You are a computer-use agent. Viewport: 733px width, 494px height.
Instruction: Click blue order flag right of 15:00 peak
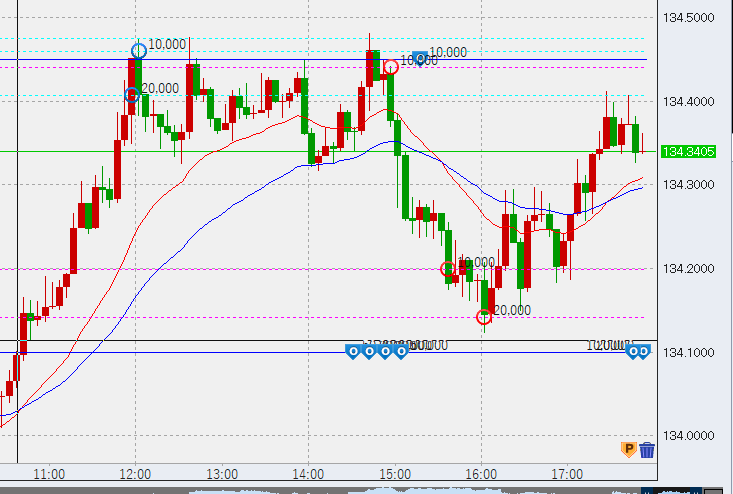tap(421, 58)
